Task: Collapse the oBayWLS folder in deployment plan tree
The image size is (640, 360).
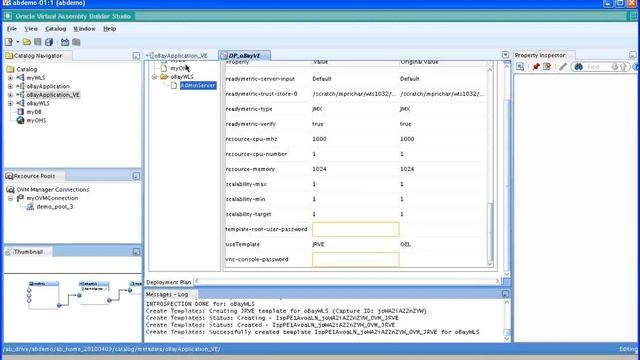Action: (x=154, y=77)
